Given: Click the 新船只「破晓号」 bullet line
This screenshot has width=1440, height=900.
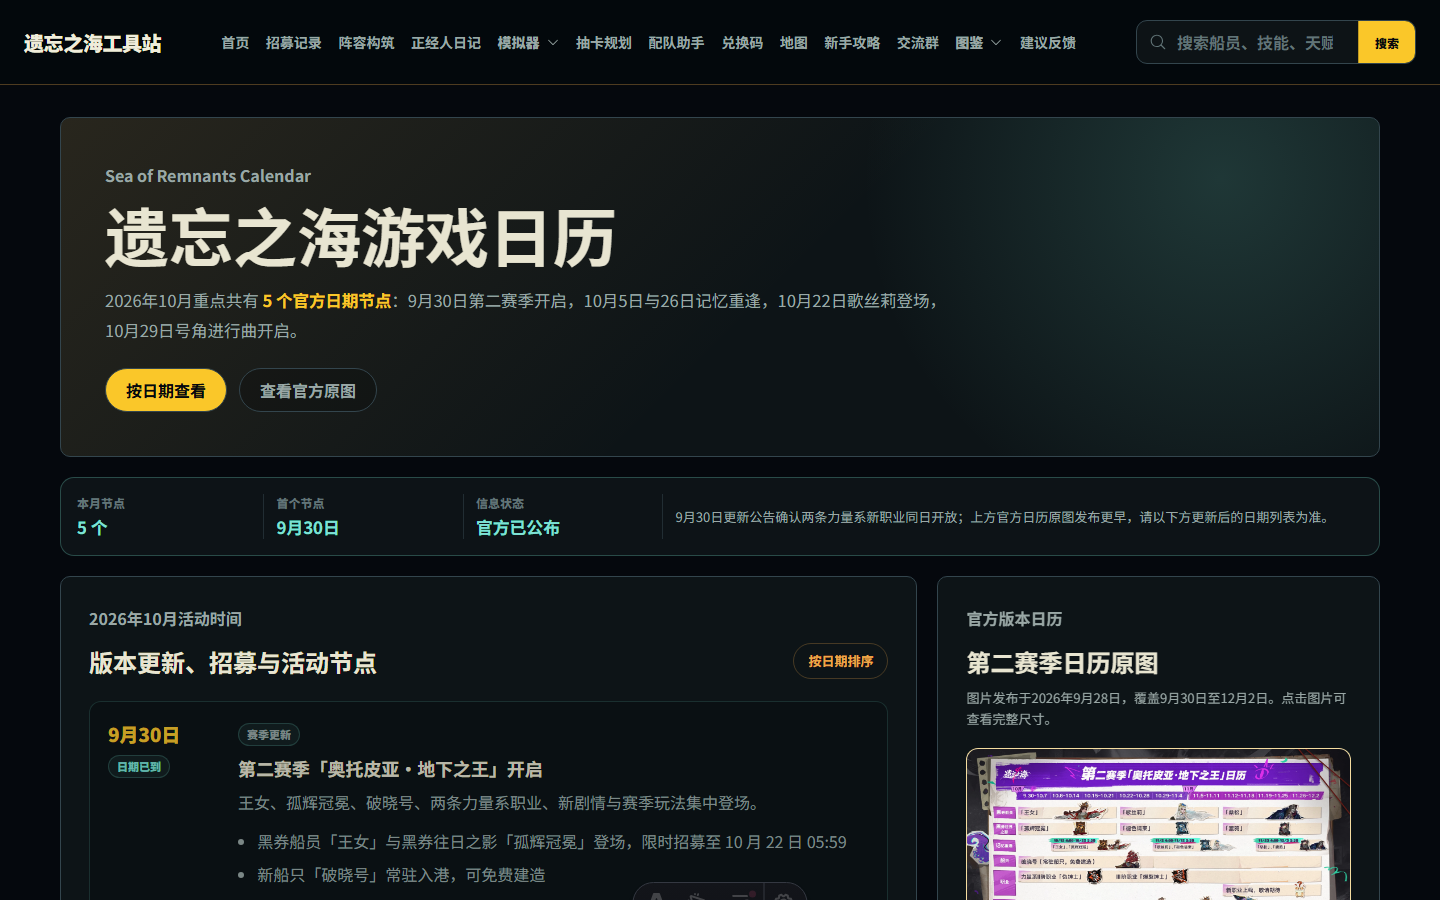Looking at the screenshot, I should pyautogui.click(x=402, y=875).
